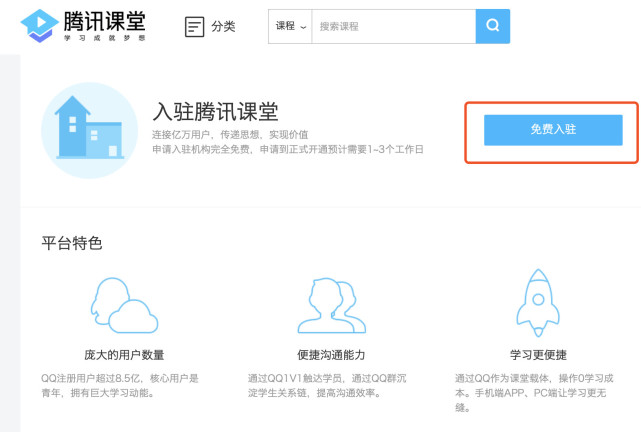Open the 分类 category list icon

tap(194, 27)
